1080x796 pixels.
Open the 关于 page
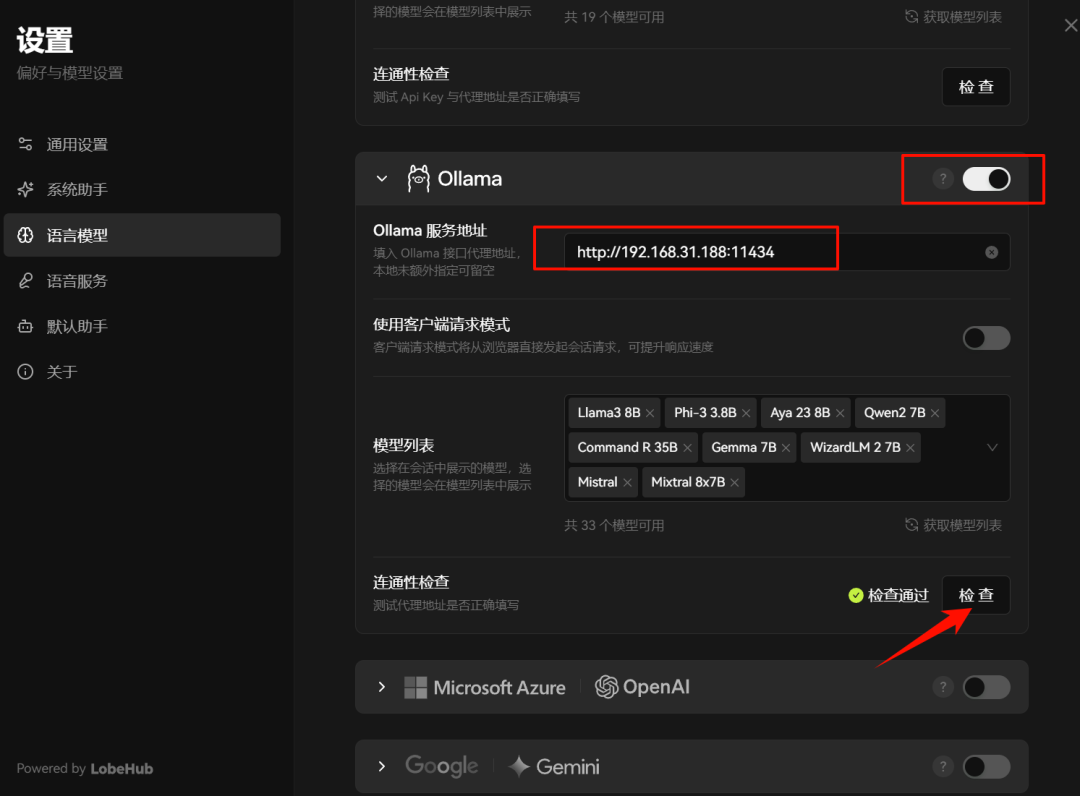(142, 372)
